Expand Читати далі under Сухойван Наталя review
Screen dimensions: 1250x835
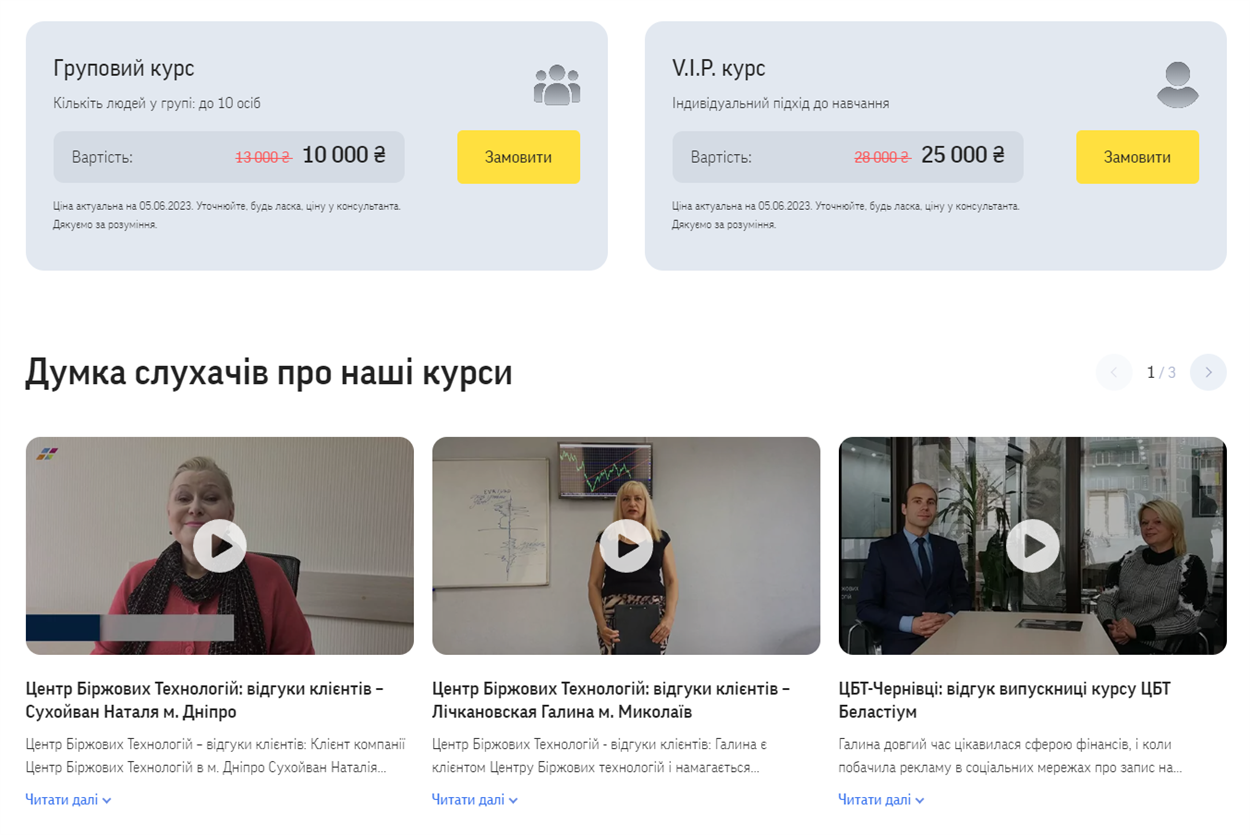point(68,800)
